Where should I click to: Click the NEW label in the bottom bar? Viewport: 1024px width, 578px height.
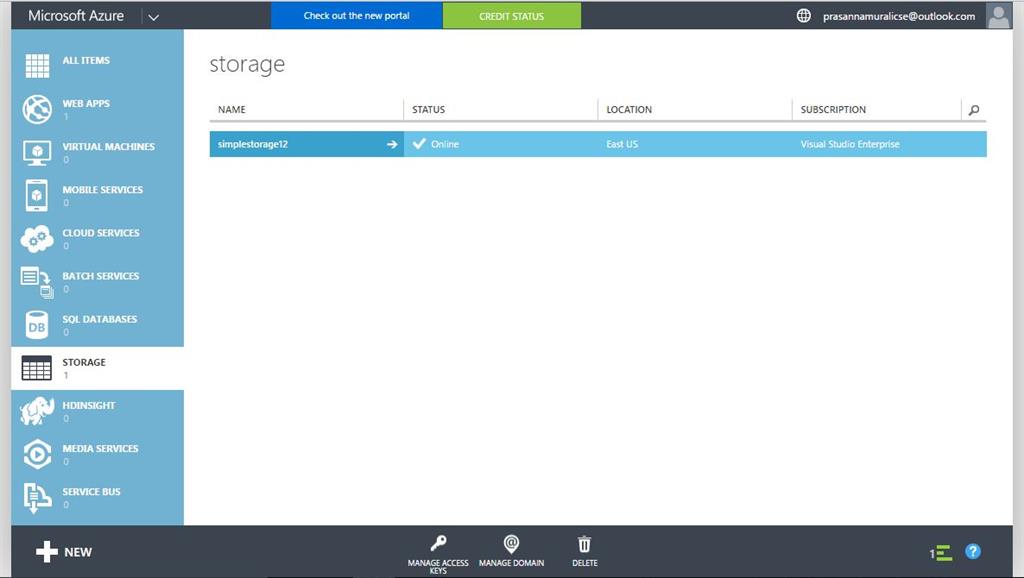[x=78, y=553]
